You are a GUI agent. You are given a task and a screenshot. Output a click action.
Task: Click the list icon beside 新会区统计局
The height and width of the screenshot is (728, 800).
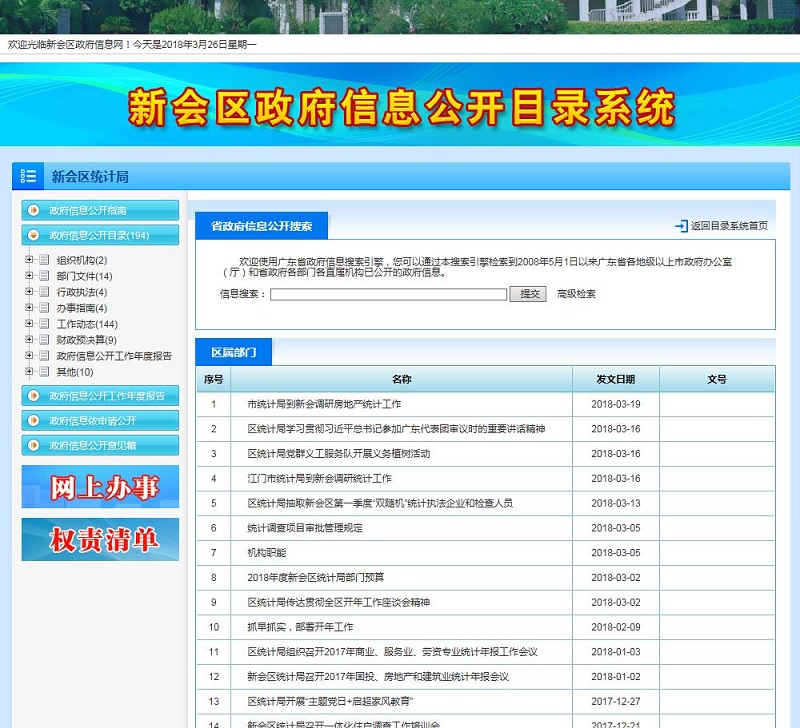(x=28, y=176)
